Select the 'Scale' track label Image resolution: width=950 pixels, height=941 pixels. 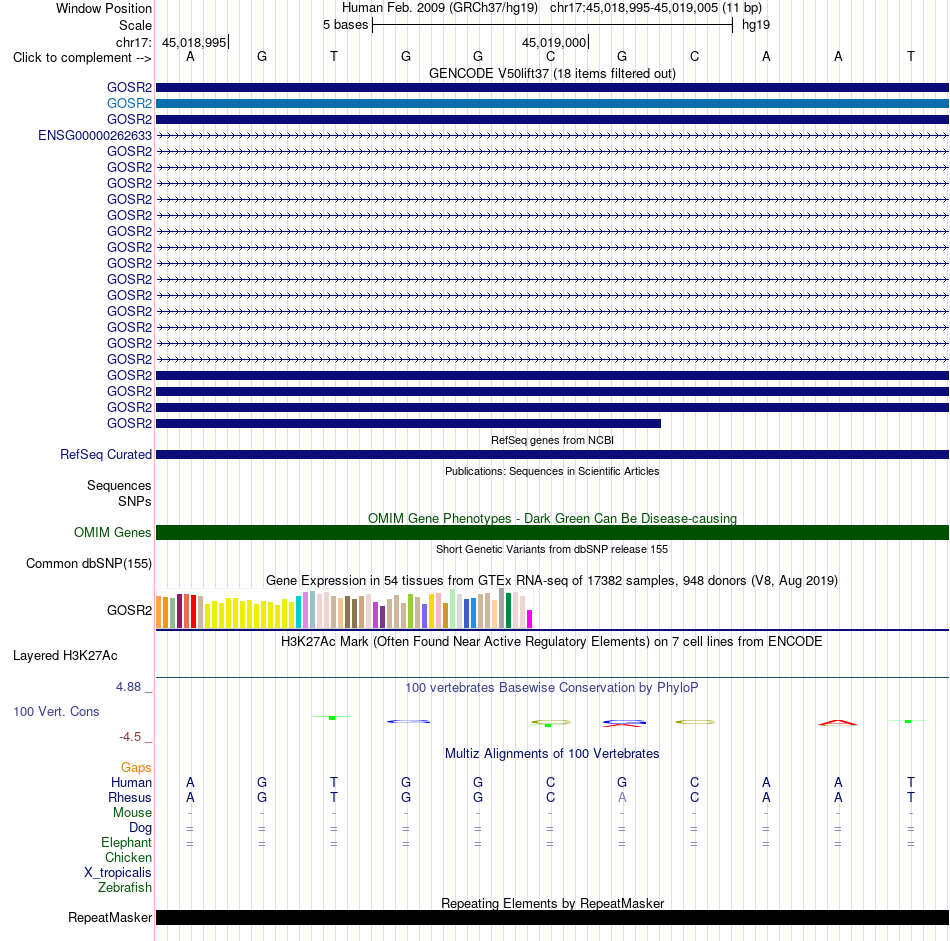click(x=135, y=25)
